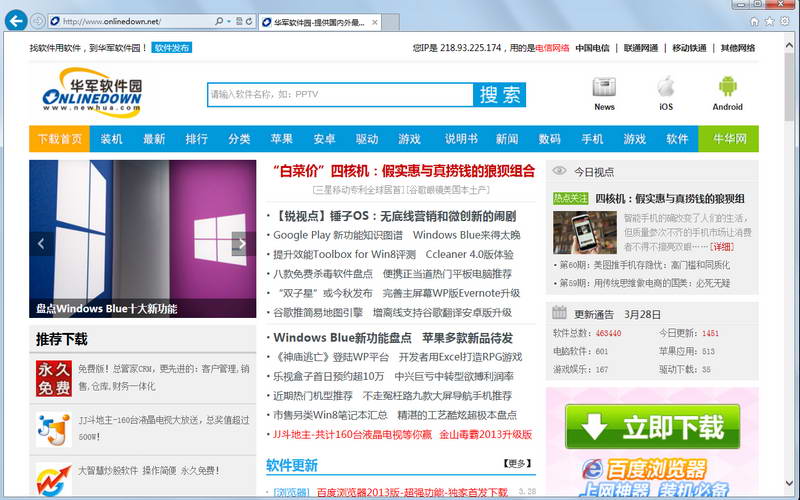Focus the software name search box
This screenshot has width=800, height=500.
click(340, 94)
